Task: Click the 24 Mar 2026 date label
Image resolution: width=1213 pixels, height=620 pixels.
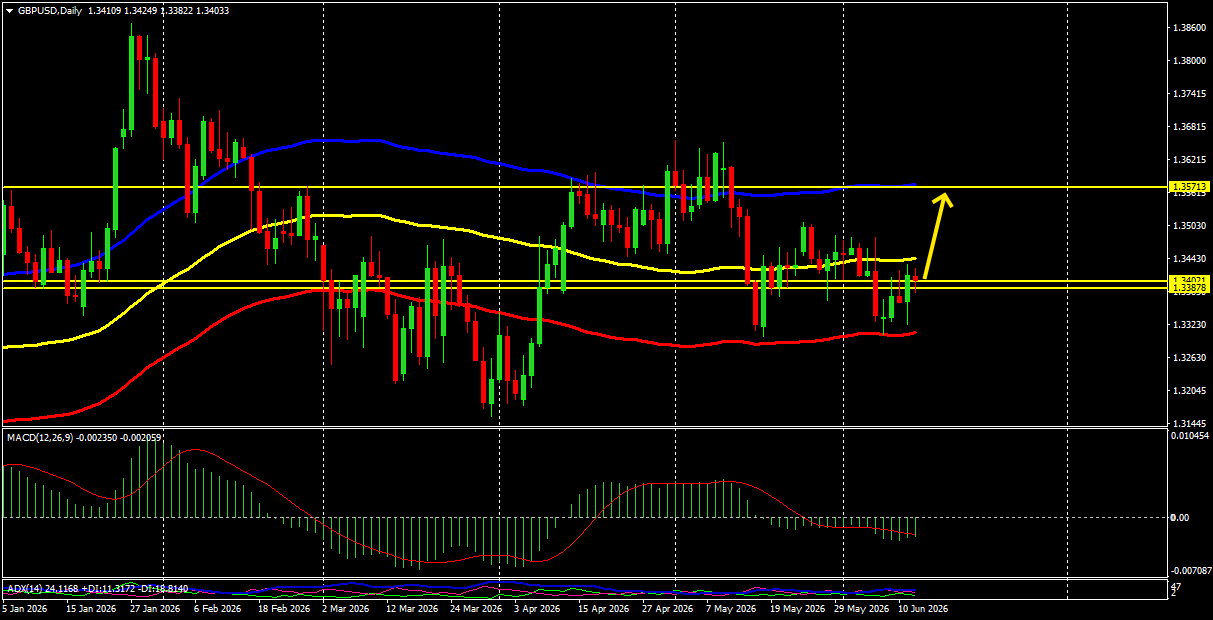Action: coord(477,608)
